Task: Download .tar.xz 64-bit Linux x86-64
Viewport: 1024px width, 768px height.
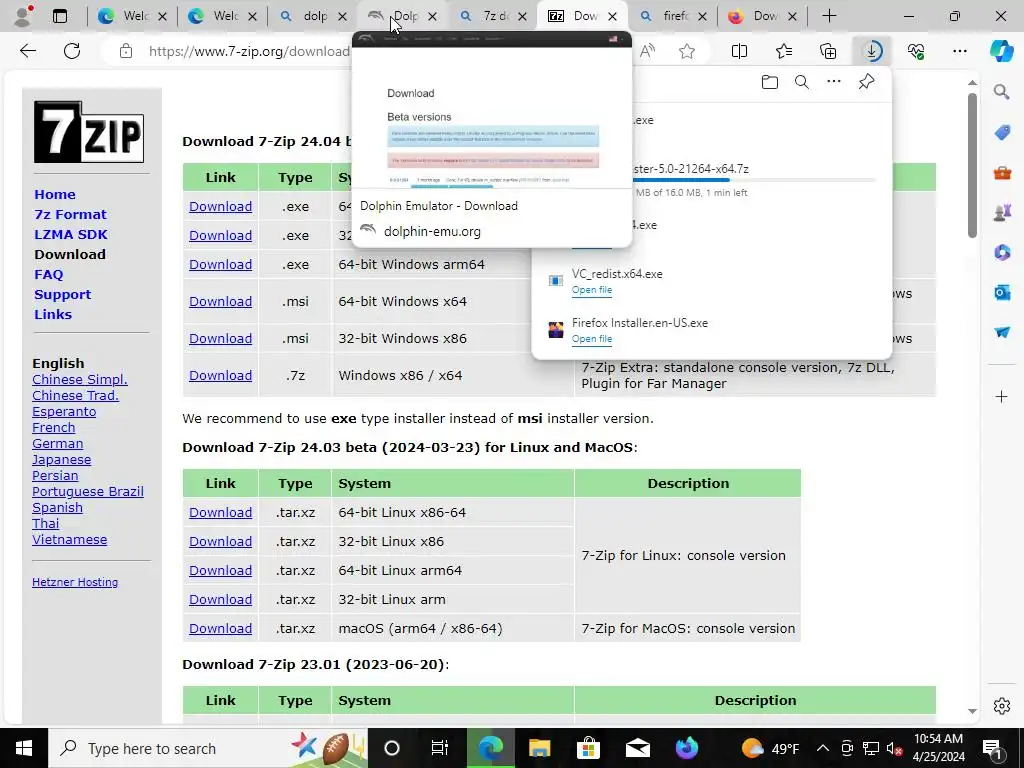Action: click(221, 513)
